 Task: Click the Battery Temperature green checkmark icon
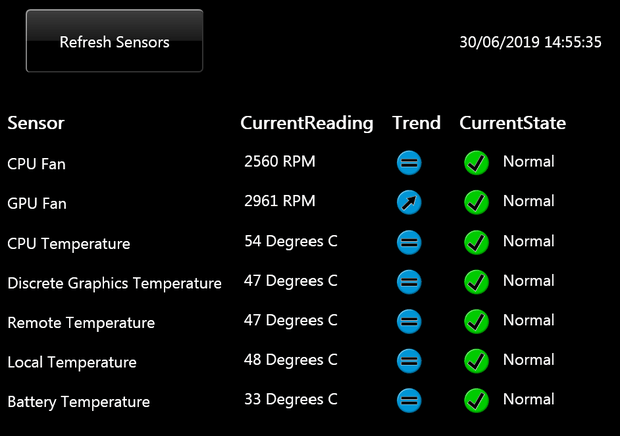(476, 401)
